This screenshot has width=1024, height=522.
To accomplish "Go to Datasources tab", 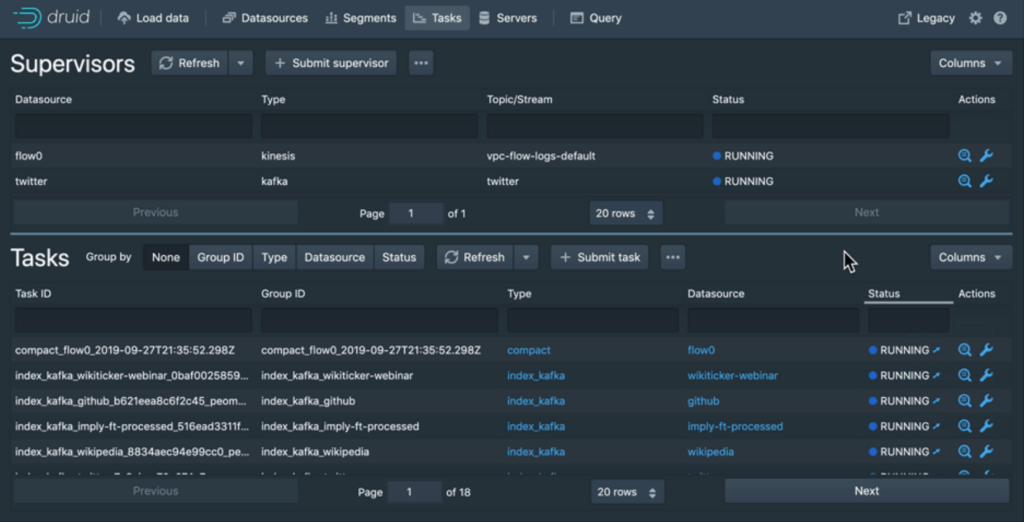I will pos(264,18).
